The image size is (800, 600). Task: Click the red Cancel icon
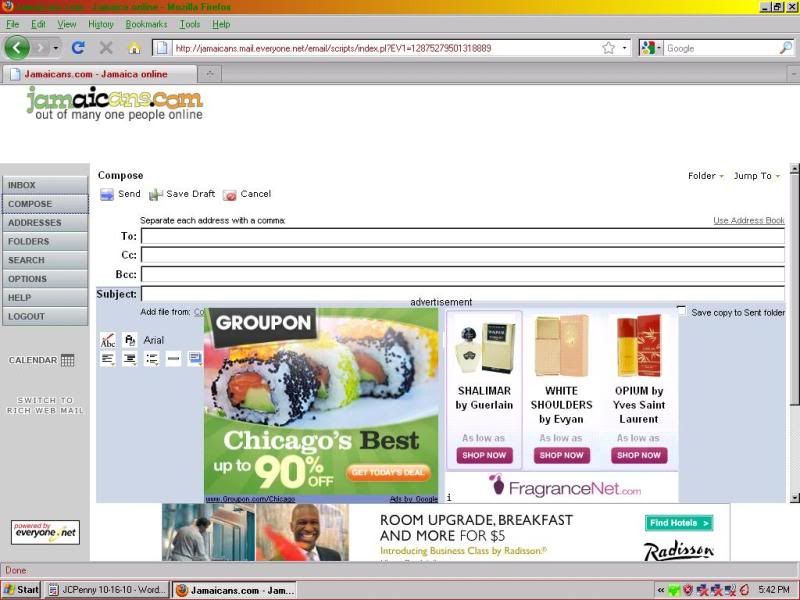click(x=230, y=195)
